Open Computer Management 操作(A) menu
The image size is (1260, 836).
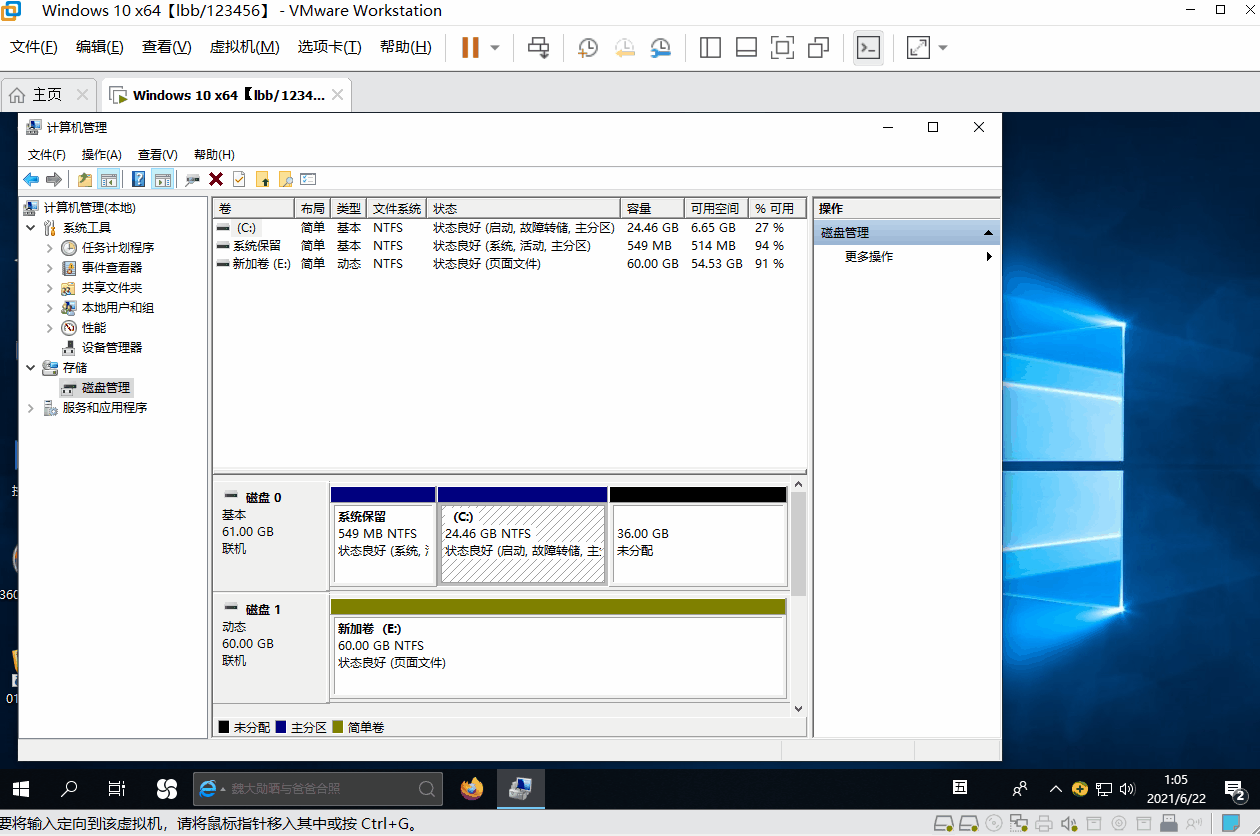102,155
